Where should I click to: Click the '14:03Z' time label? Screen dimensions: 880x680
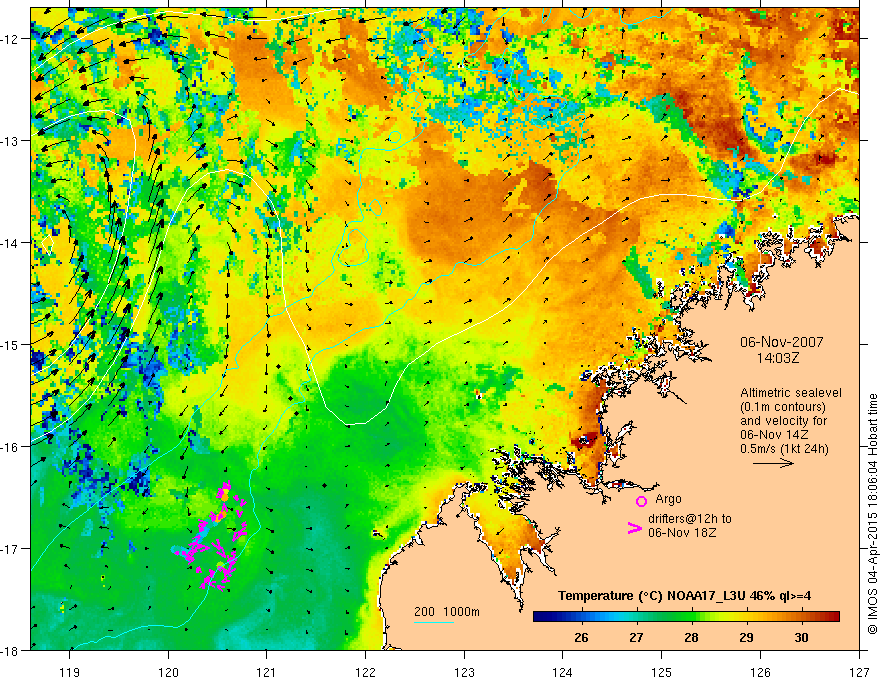pos(777,357)
